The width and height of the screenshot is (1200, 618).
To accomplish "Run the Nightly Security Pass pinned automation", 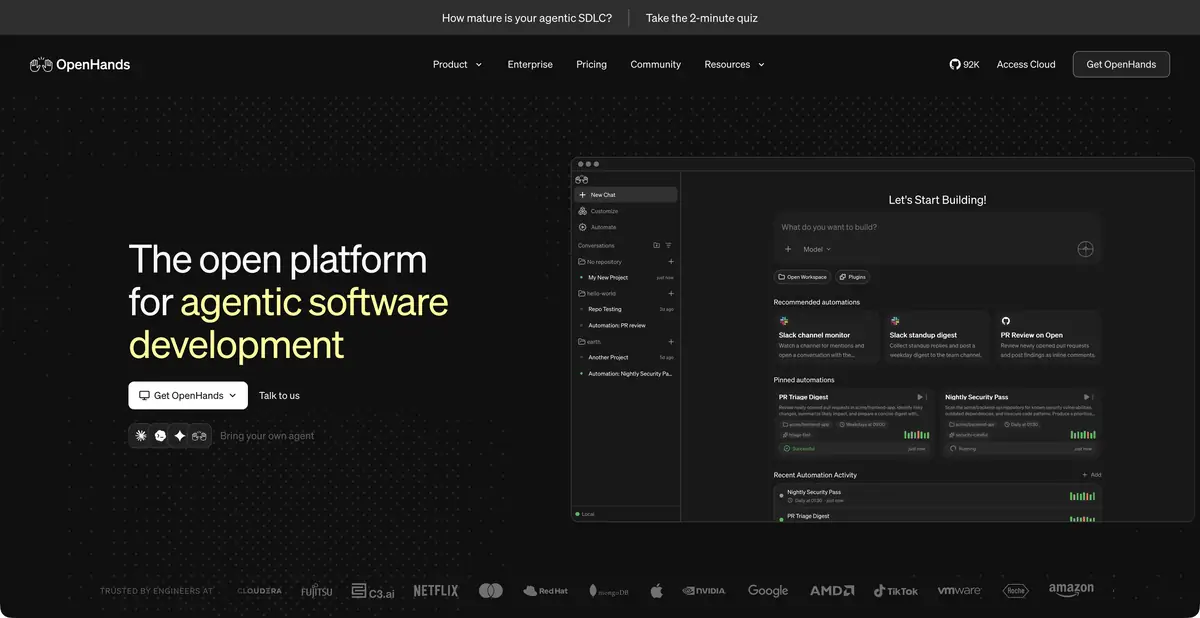I will (1086, 397).
